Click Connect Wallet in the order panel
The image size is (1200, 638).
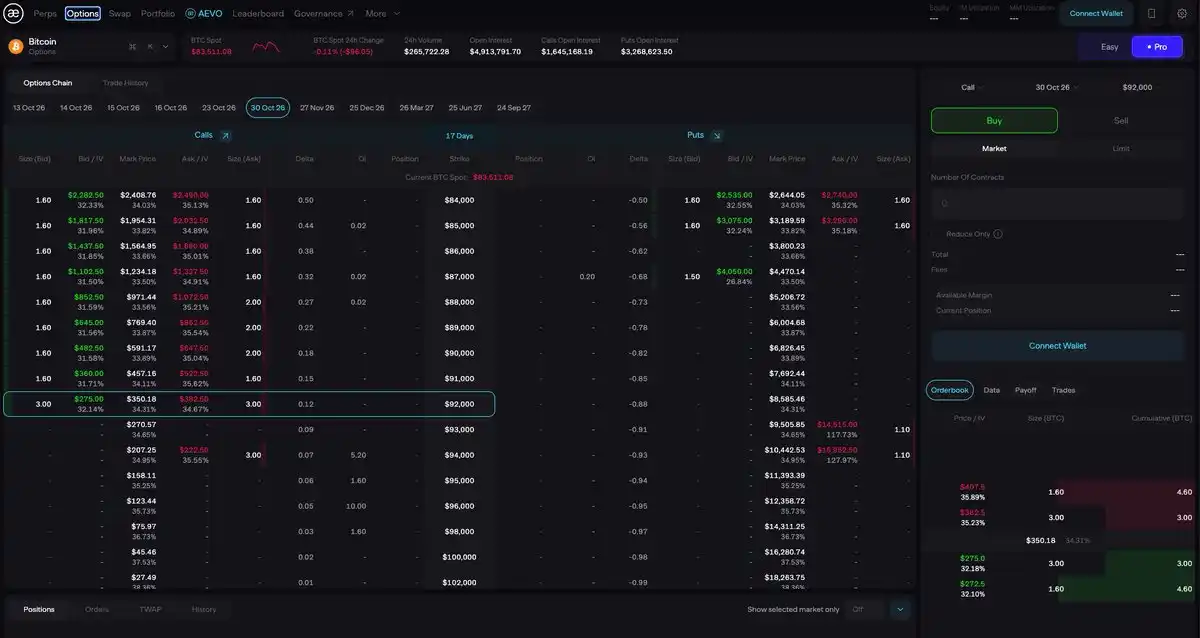point(1057,346)
